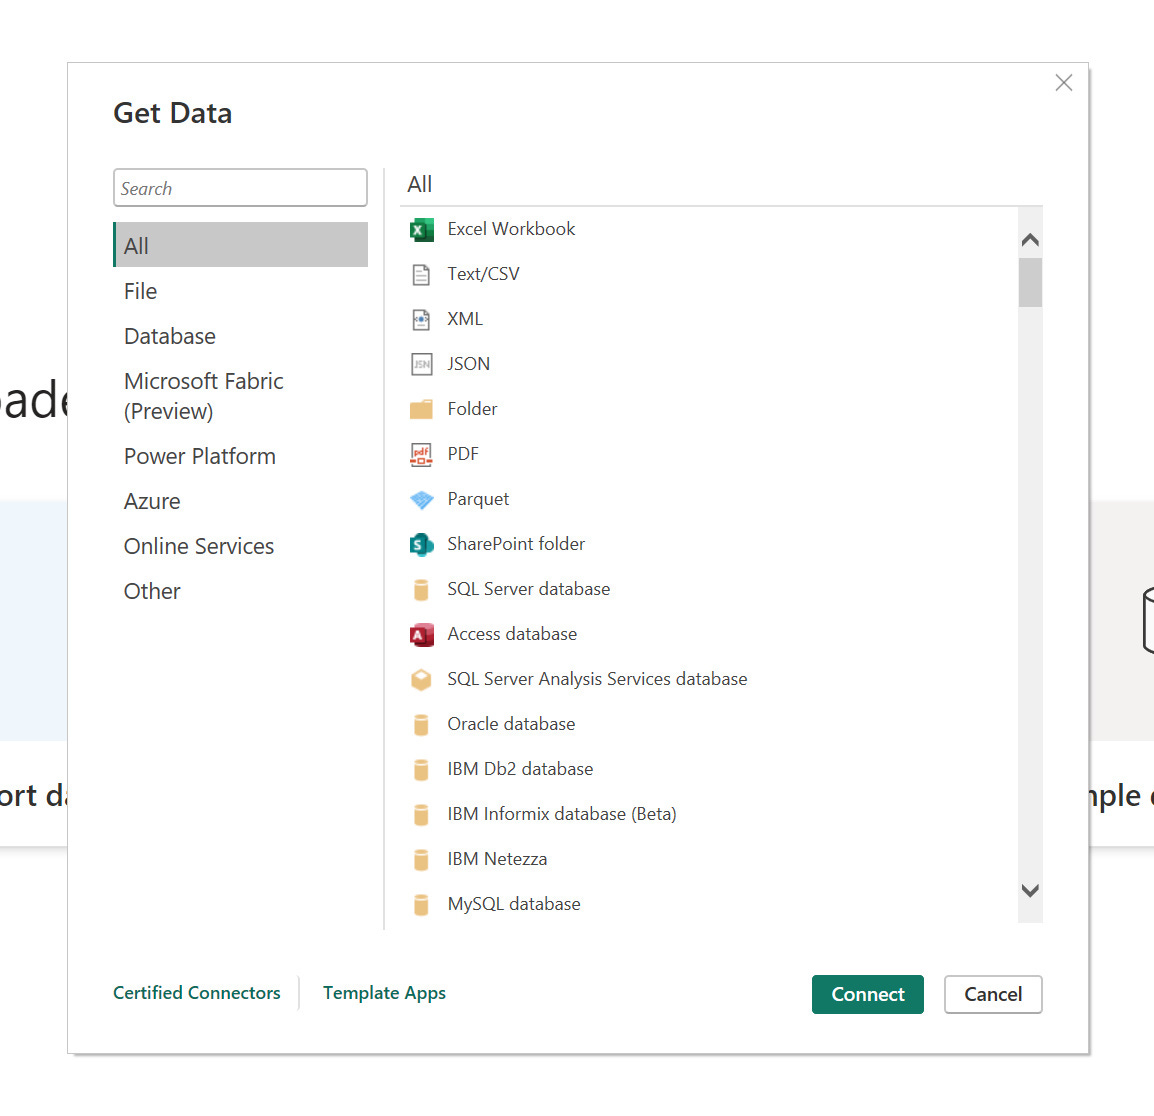Viewport: 1154px width, 1116px height.
Task: Click the IBM Informix database icon
Action: click(421, 814)
